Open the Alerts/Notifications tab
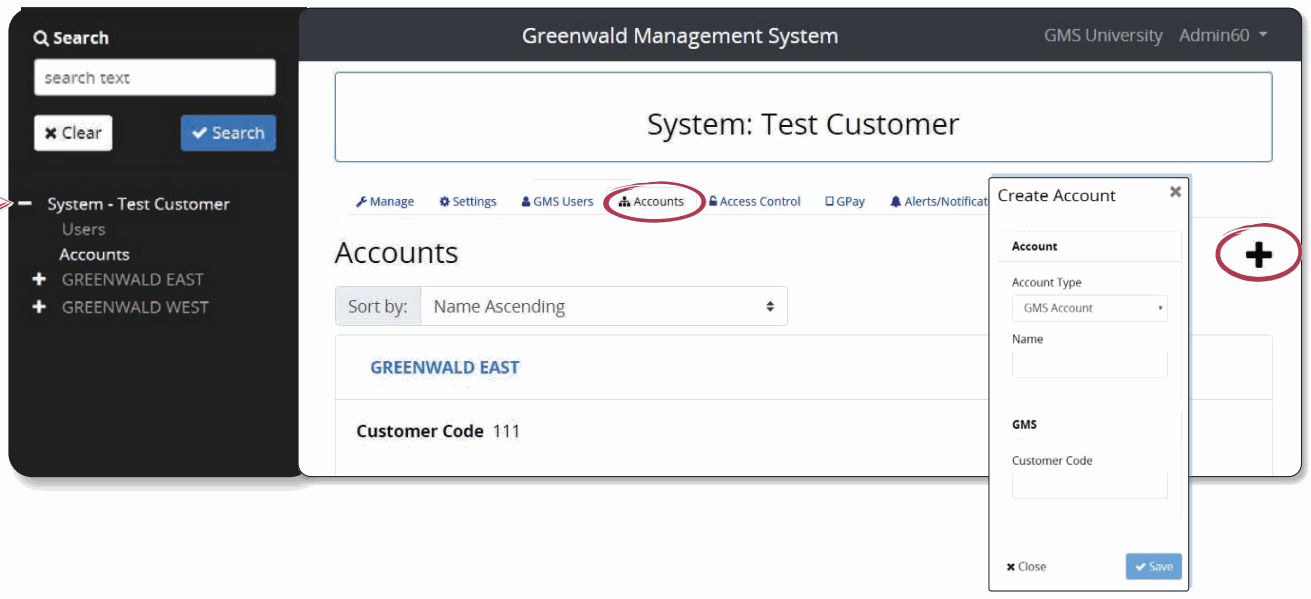This screenshot has height=599, width=1311. point(939,201)
